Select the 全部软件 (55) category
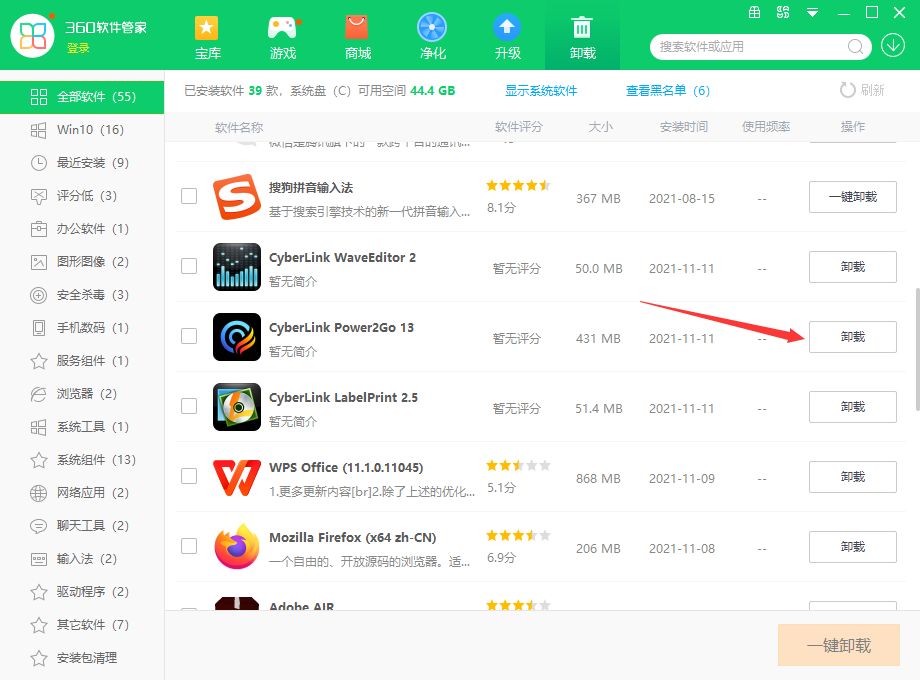The image size is (920, 680). 82,97
